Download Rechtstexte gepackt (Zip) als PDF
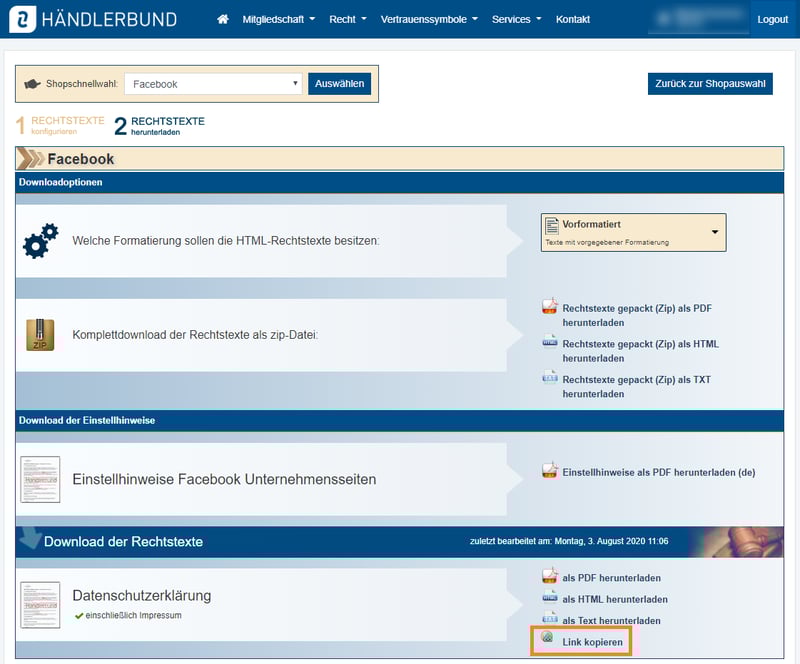 point(637,315)
